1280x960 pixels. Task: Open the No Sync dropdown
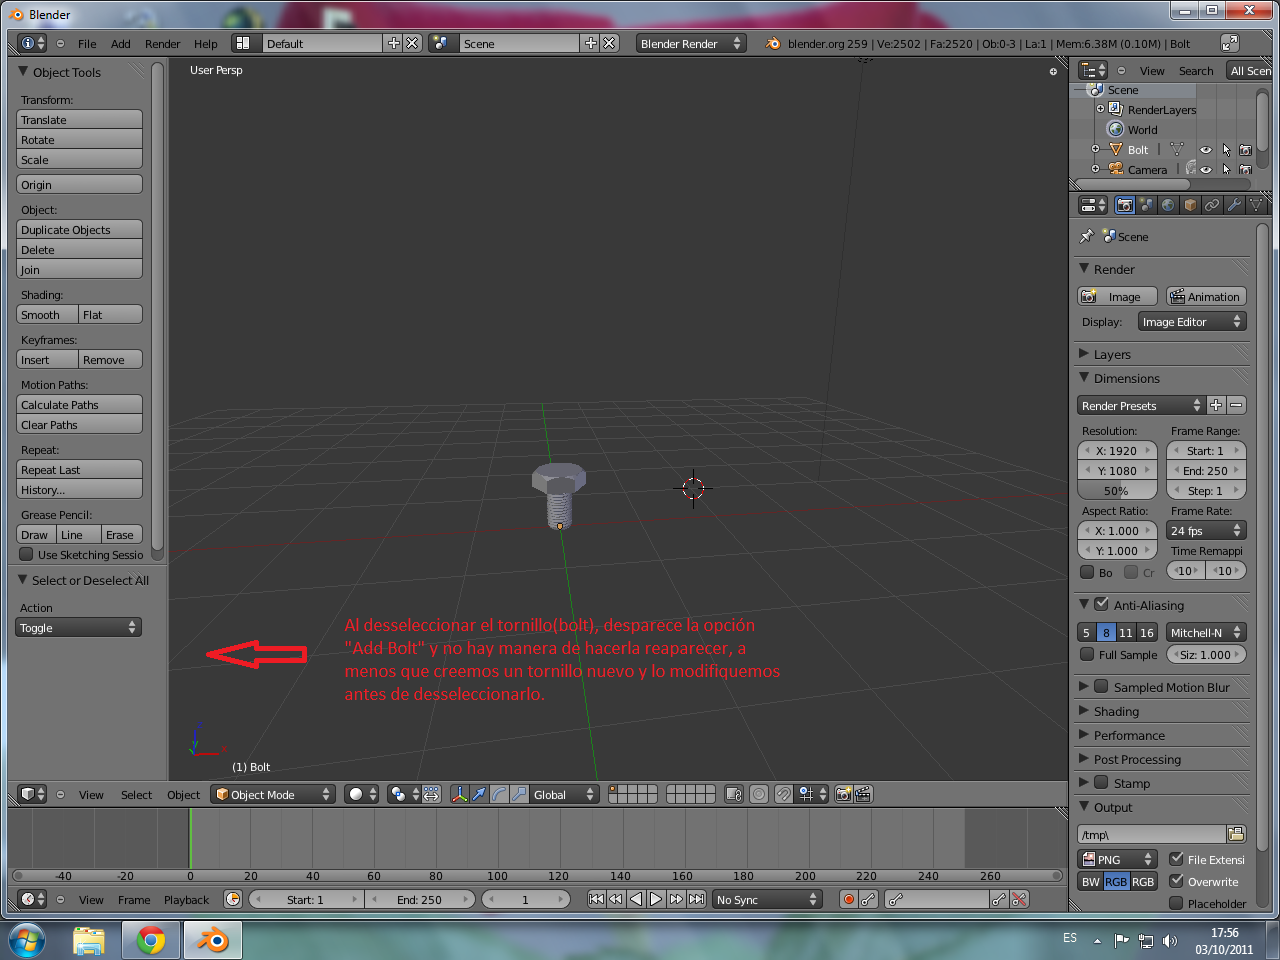(767, 899)
